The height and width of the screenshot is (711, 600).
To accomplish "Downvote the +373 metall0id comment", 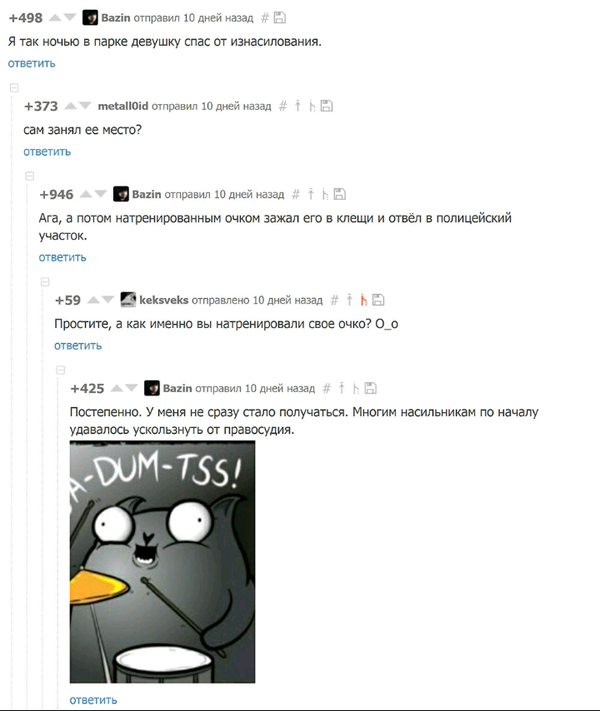I will 85,106.
